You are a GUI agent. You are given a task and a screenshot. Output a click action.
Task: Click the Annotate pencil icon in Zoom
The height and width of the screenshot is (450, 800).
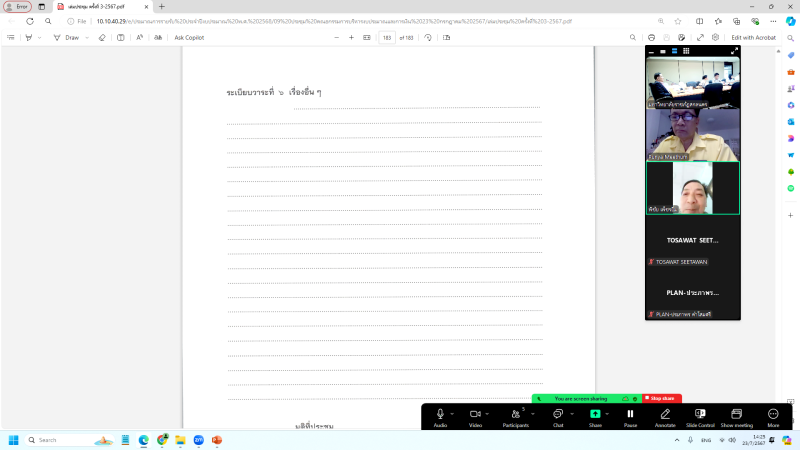click(665, 414)
